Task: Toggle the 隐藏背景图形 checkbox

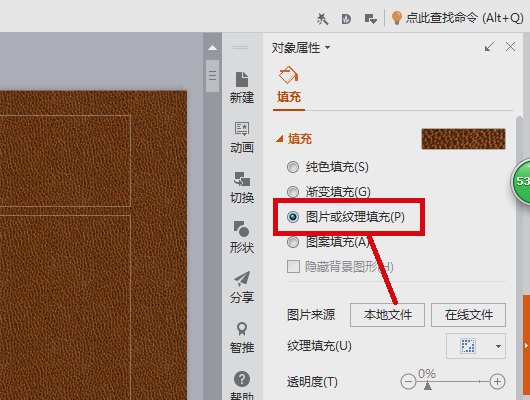Action: click(293, 266)
